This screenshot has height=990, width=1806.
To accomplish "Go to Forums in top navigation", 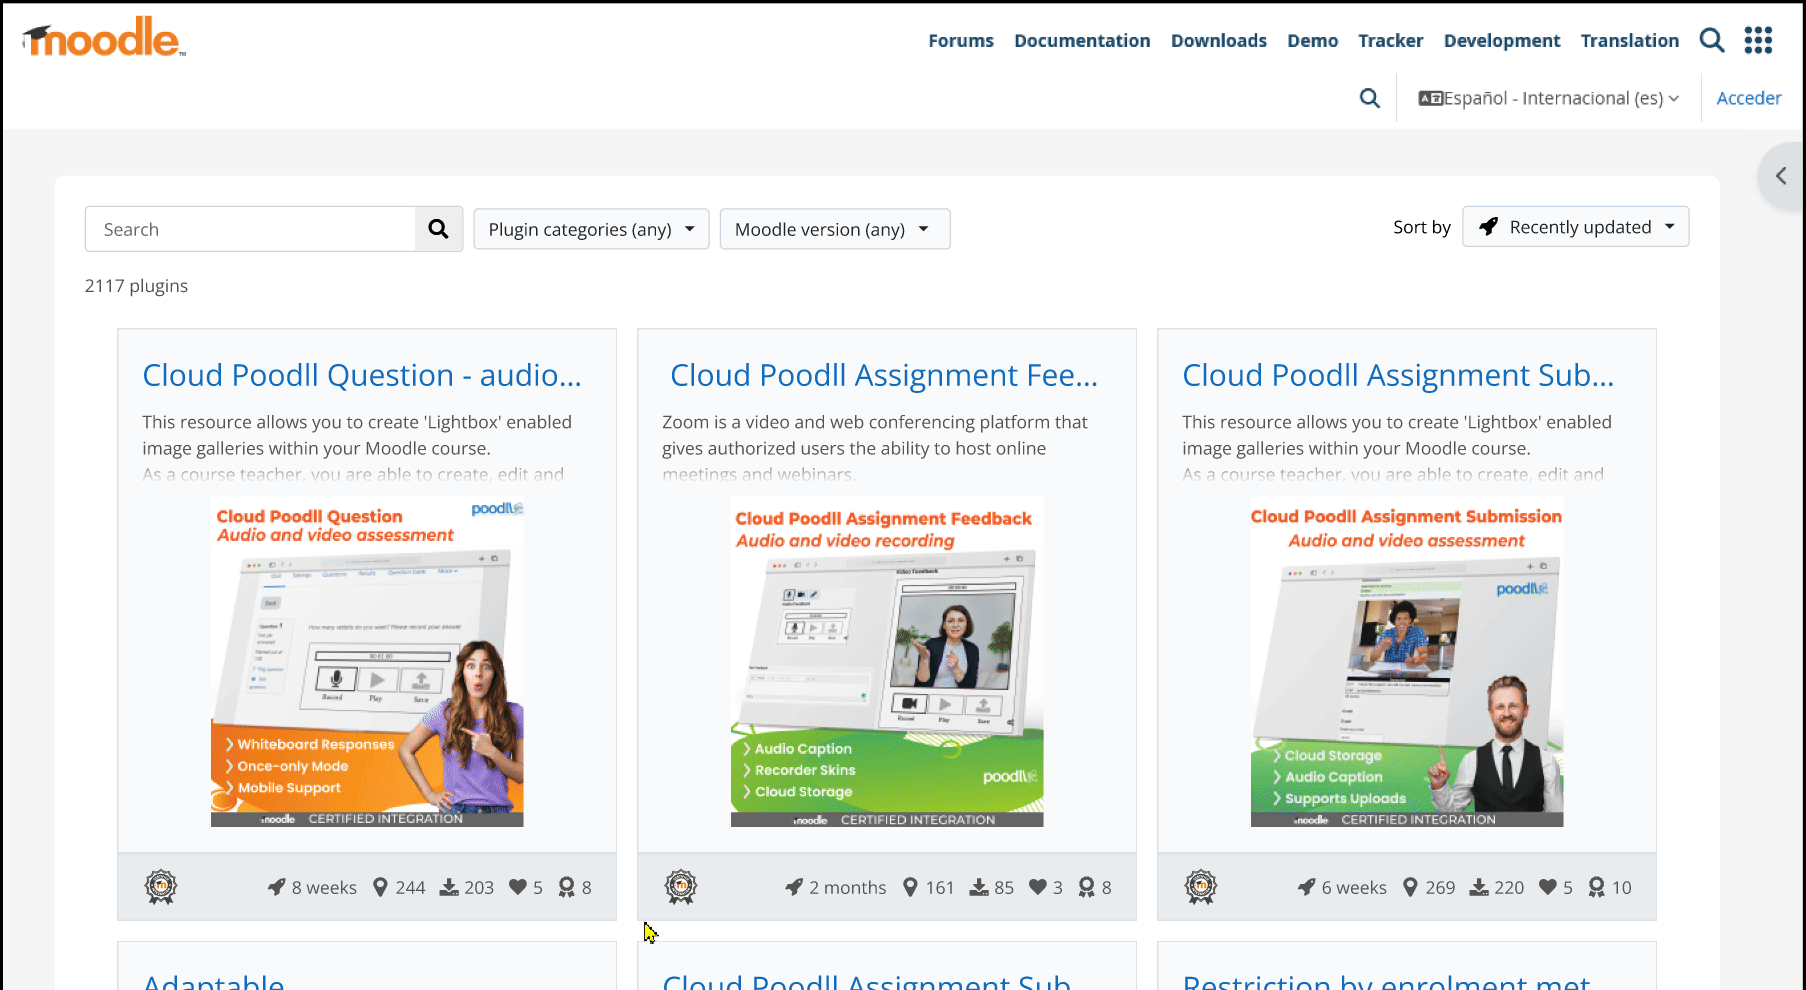I will pos(961,41).
